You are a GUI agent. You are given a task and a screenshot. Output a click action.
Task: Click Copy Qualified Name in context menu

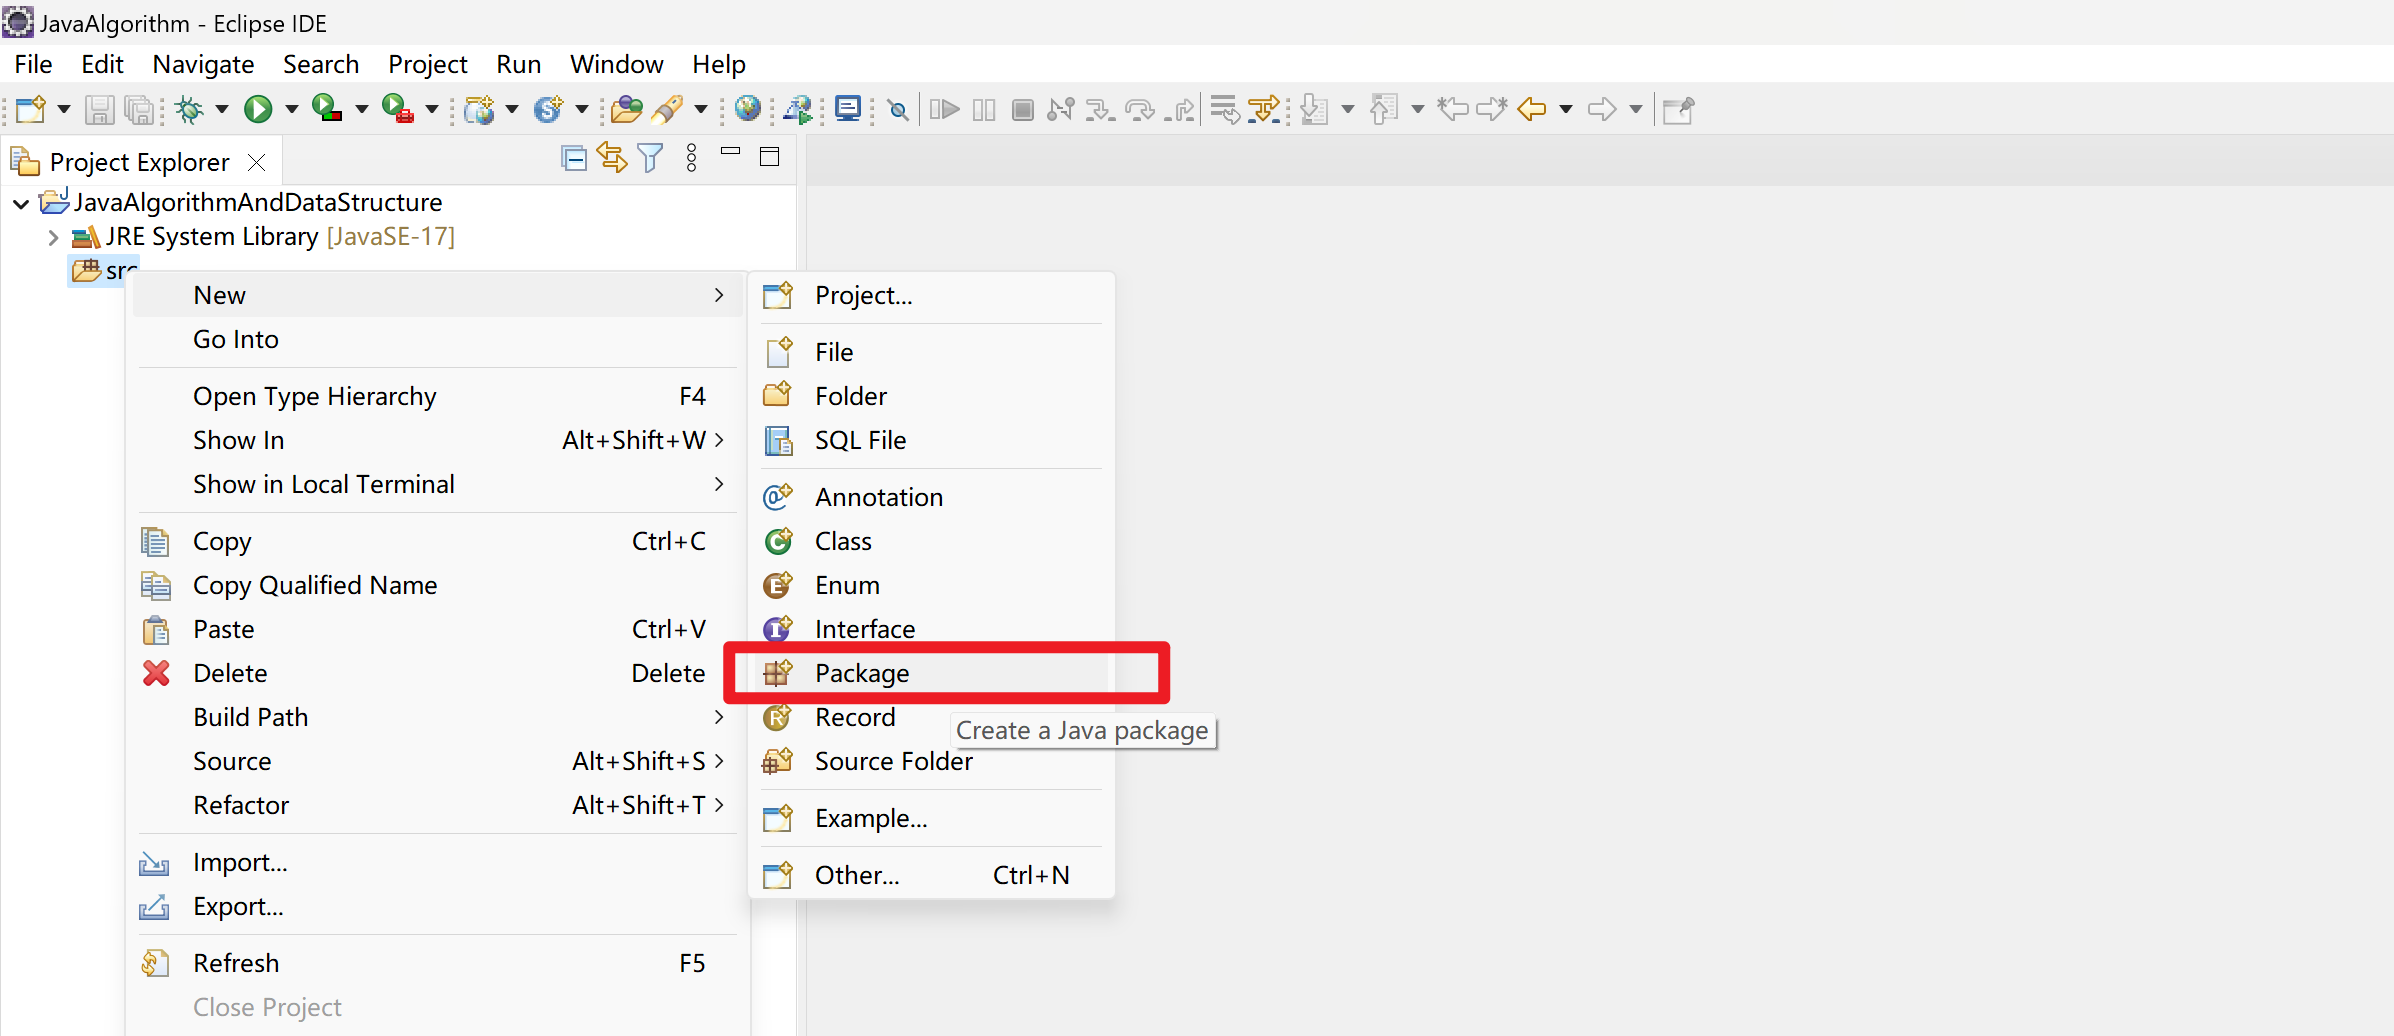438,585
